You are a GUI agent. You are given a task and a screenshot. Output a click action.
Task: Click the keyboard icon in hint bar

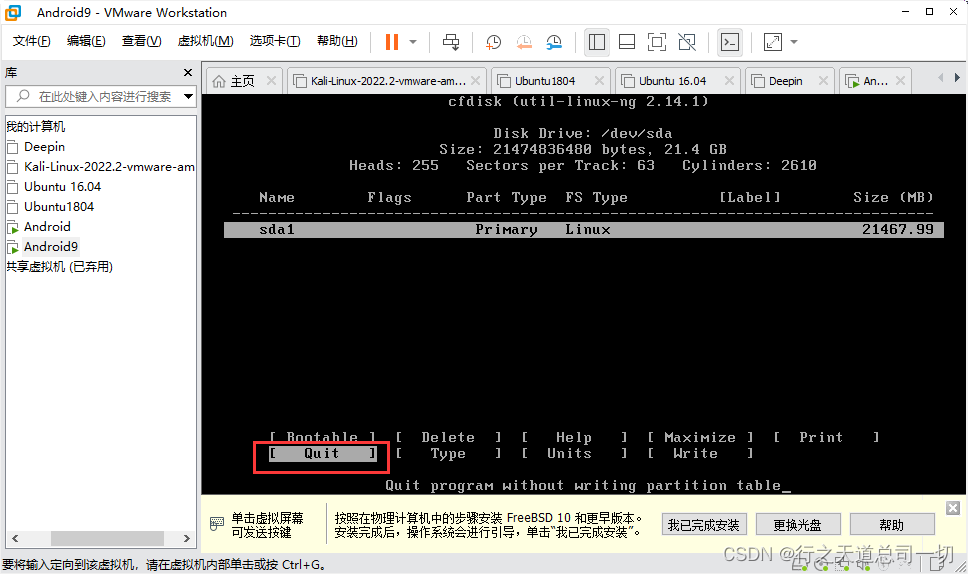pyautogui.click(x=217, y=524)
